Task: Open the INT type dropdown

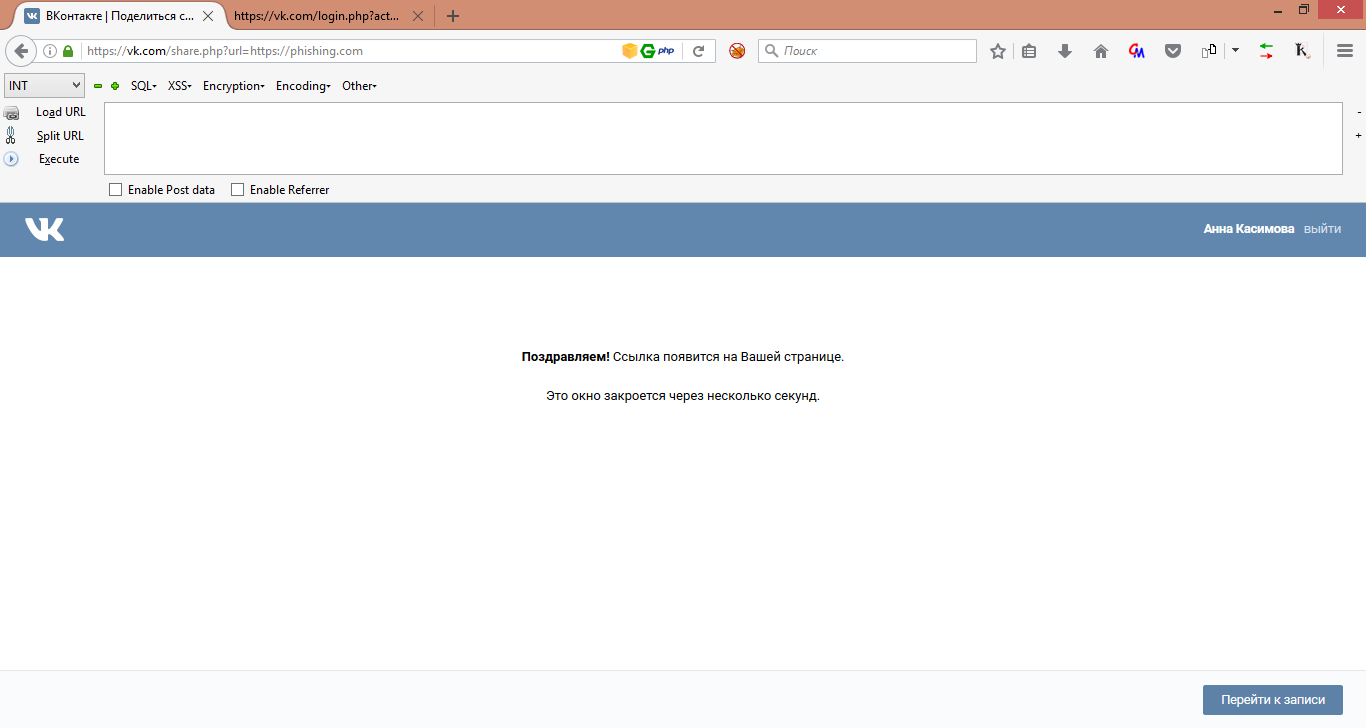Action: (45, 86)
